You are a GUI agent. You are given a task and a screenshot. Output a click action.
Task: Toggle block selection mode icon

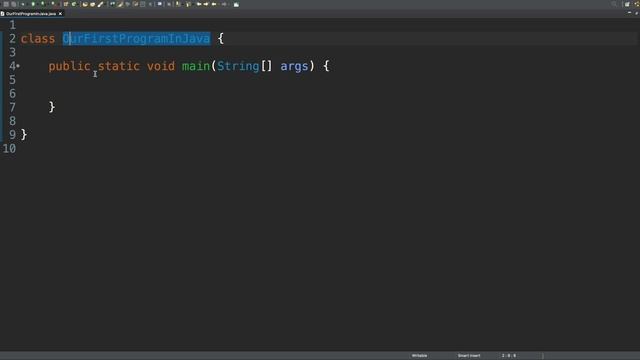[142, 4]
